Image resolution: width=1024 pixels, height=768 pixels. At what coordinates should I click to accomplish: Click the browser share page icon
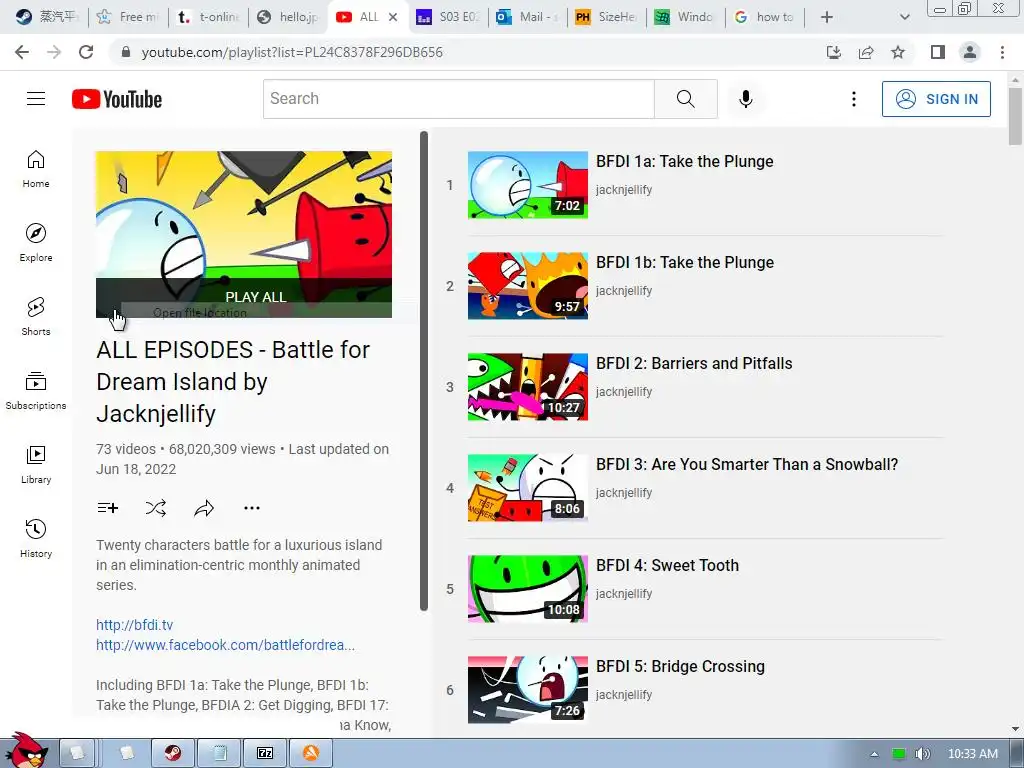pos(866,52)
